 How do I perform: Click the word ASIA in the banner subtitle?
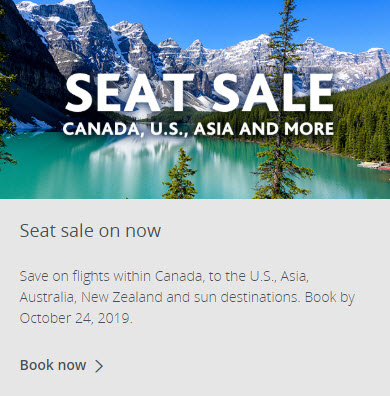(x=214, y=129)
